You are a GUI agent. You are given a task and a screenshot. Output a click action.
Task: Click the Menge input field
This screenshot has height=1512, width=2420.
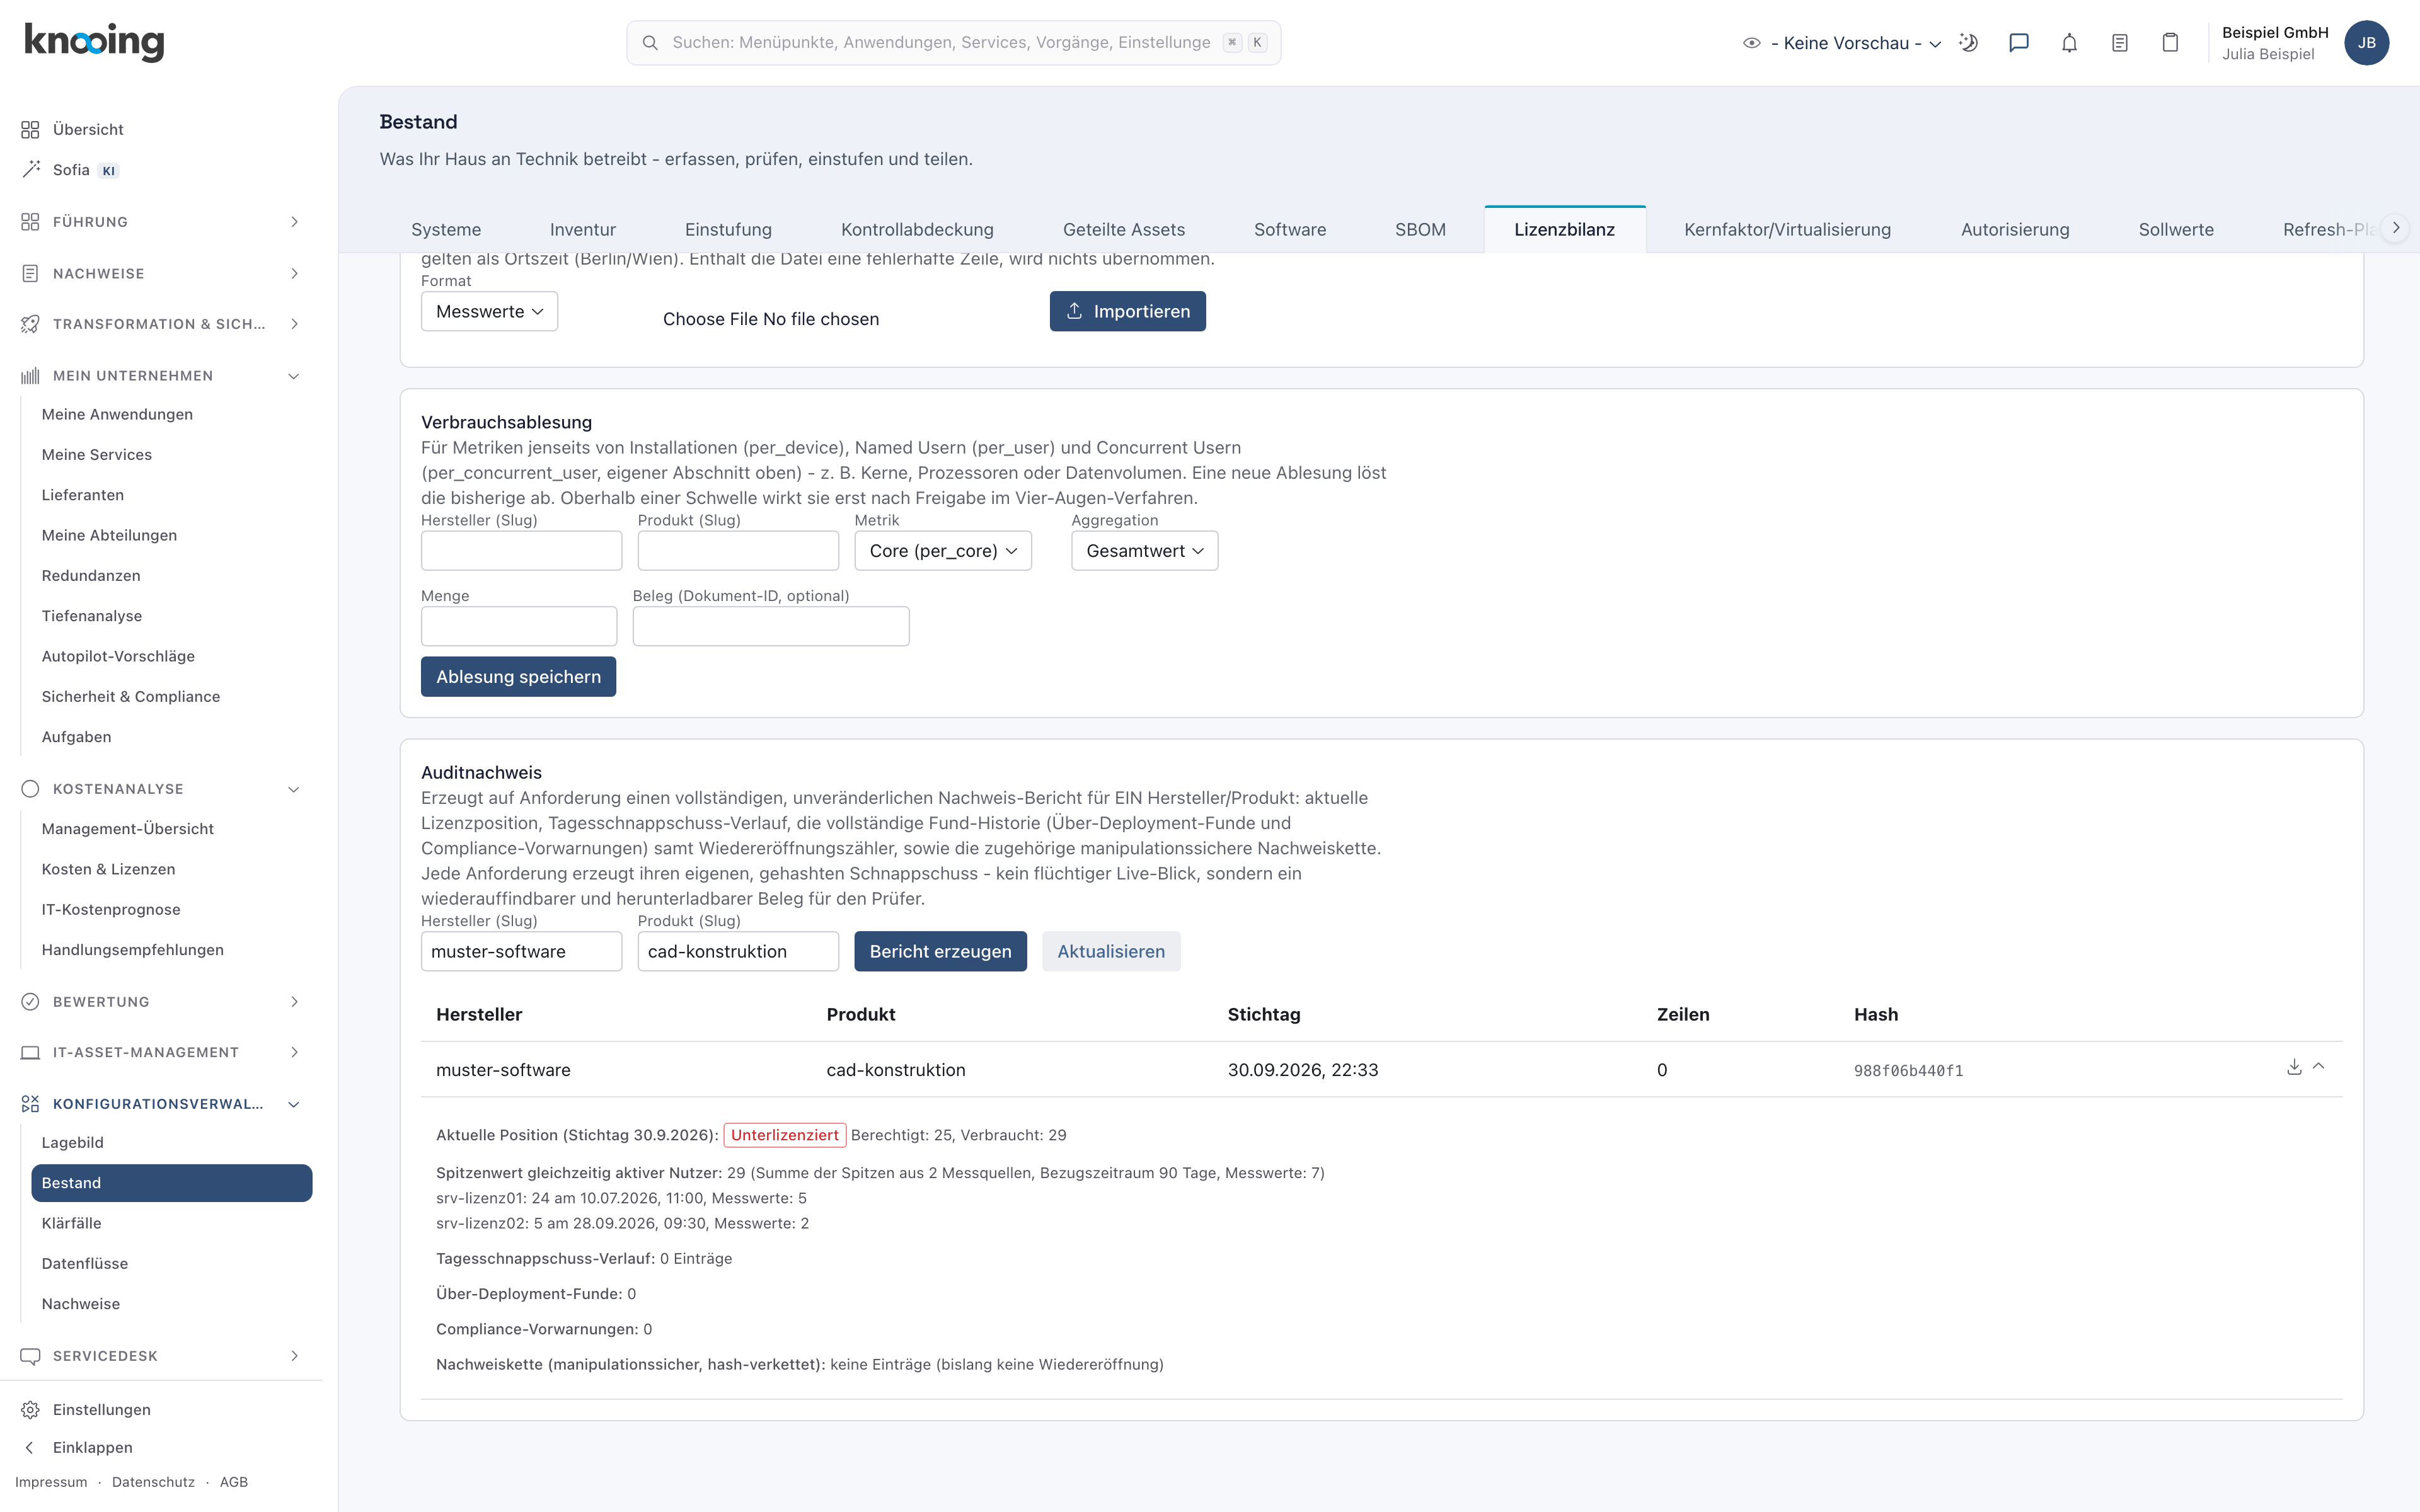519,626
